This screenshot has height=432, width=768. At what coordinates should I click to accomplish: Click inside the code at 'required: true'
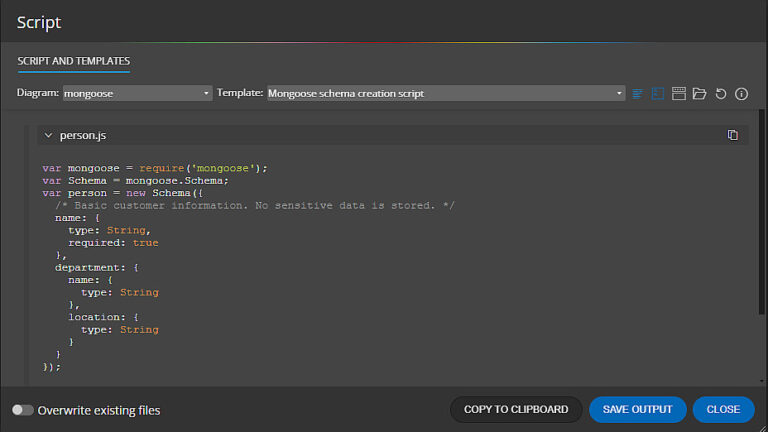click(113, 242)
